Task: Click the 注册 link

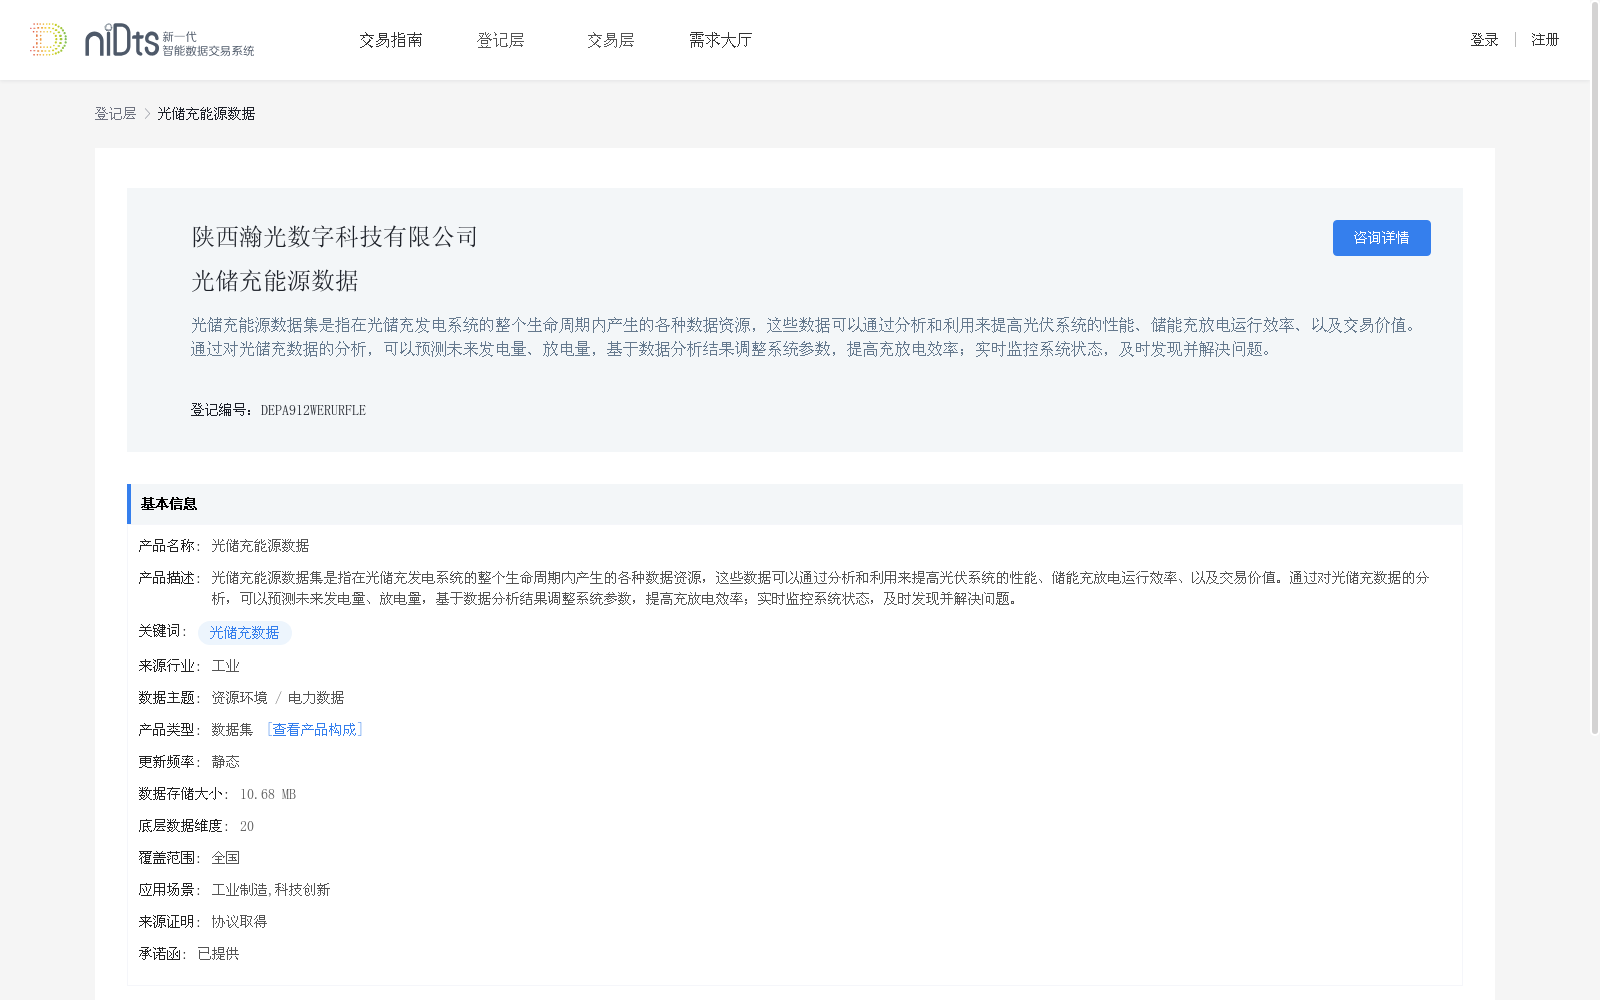Action: click(1545, 40)
